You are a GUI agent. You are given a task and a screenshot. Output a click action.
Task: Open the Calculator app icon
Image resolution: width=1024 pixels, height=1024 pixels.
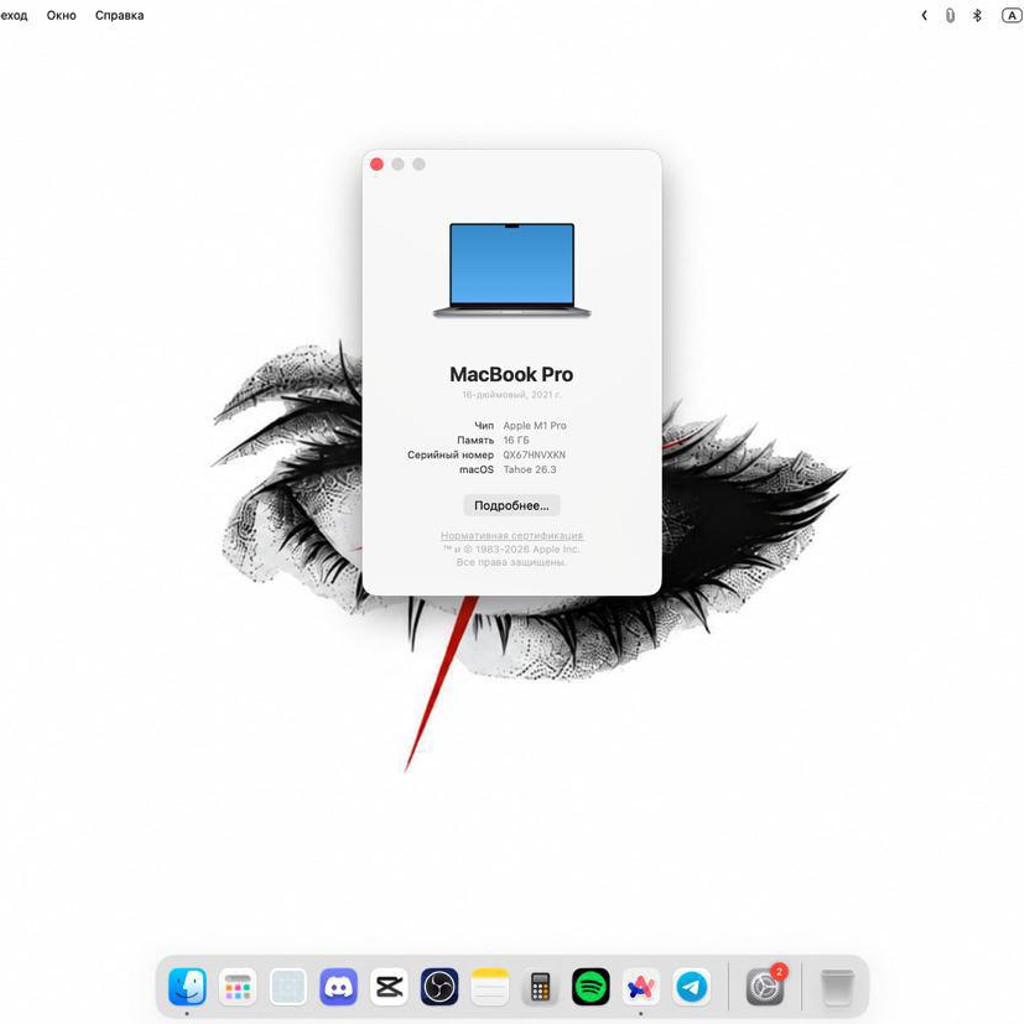pyautogui.click(x=540, y=986)
